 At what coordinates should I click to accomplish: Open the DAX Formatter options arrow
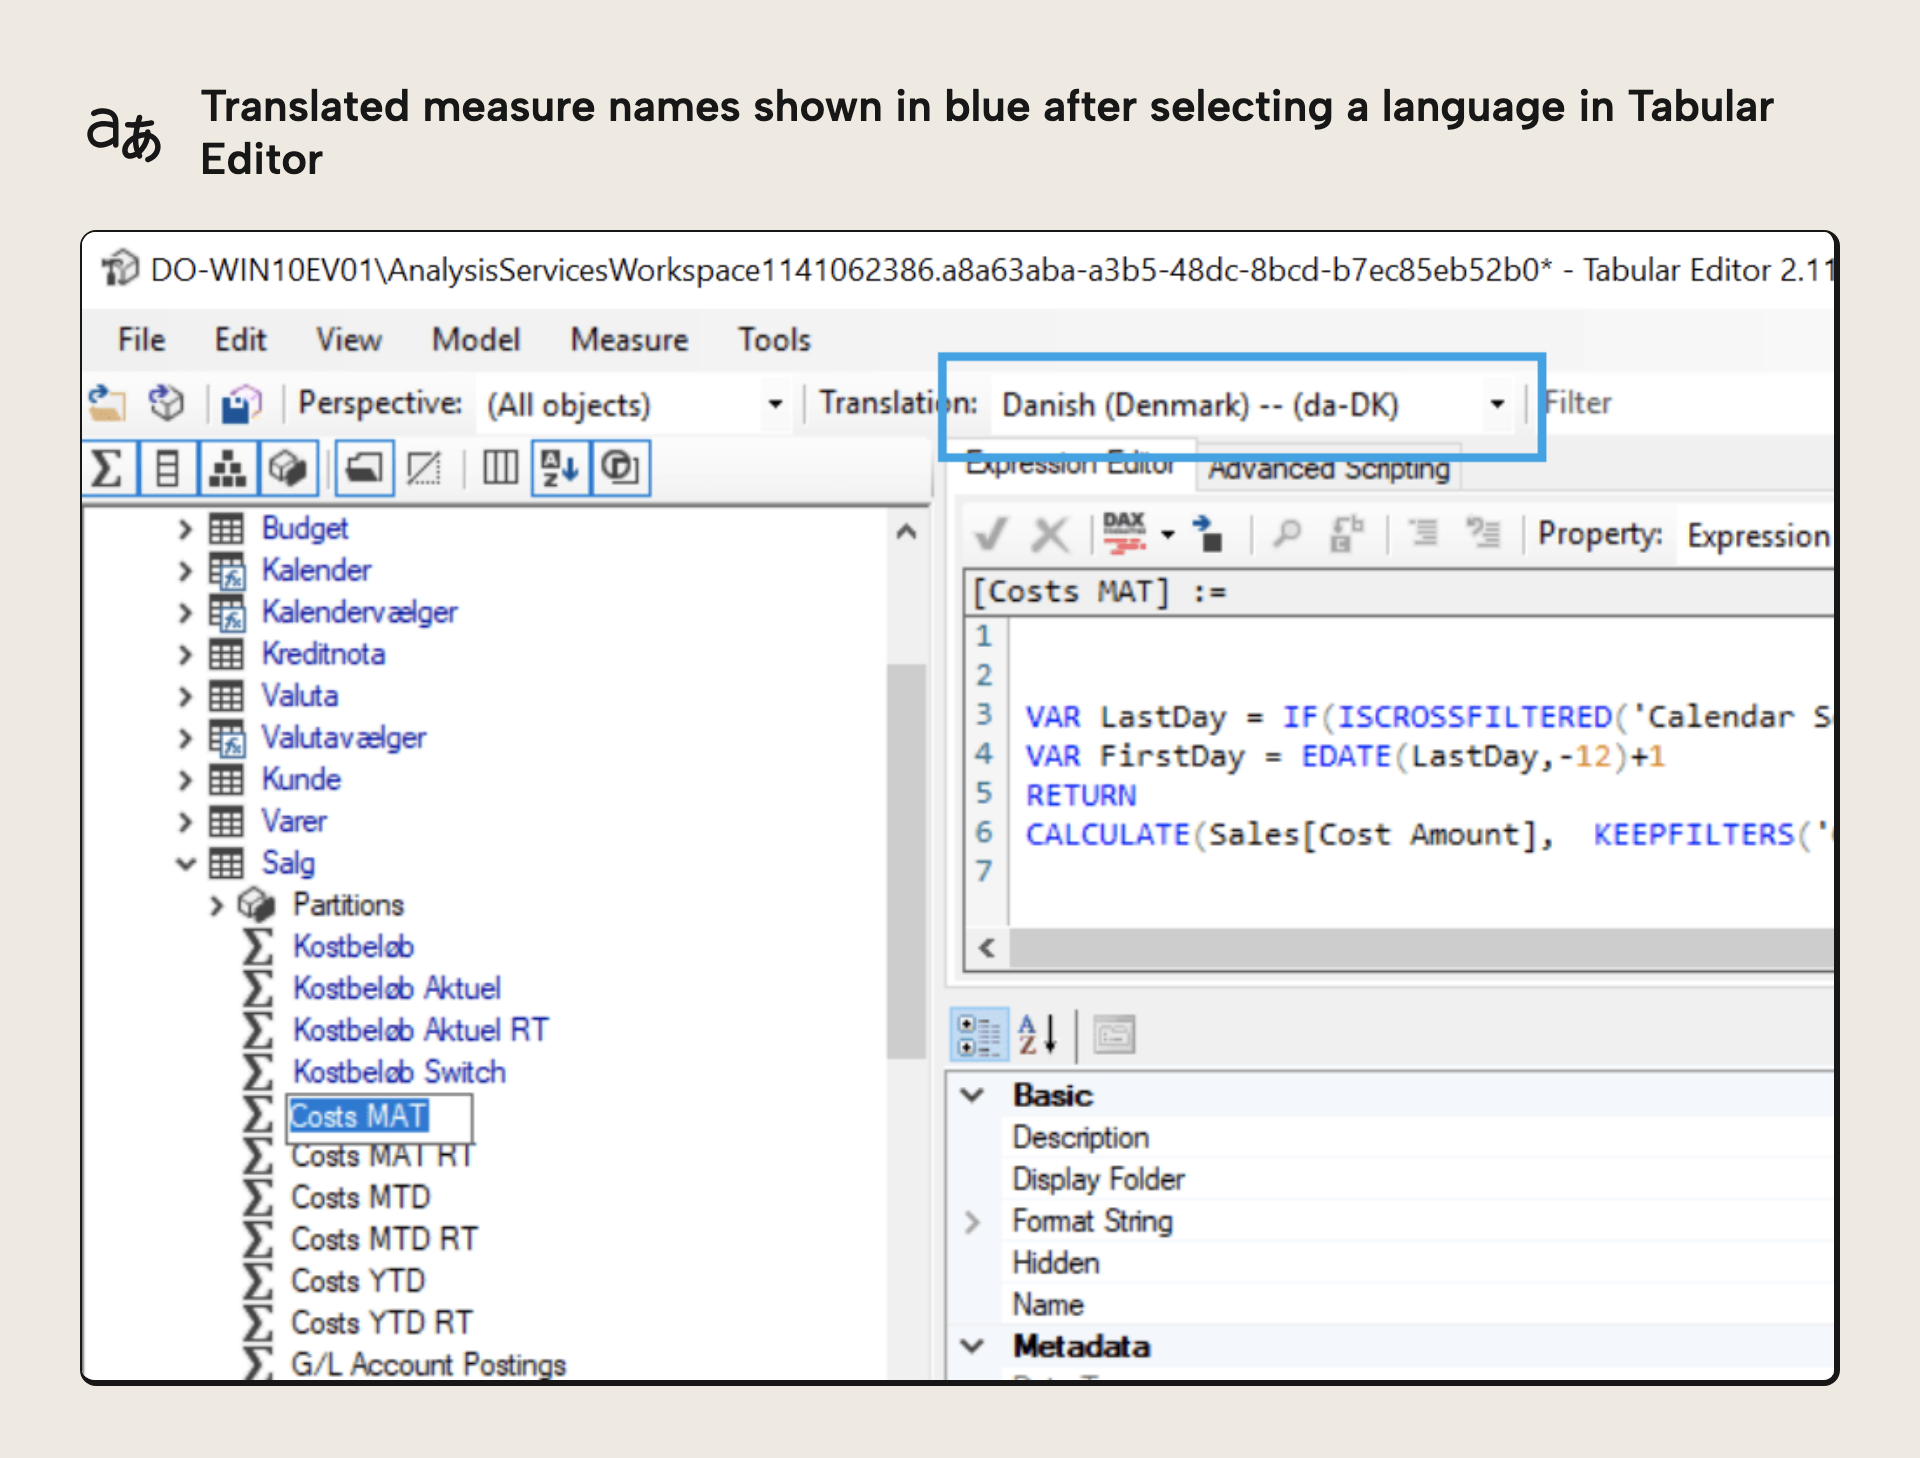[x=1167, y=535]
